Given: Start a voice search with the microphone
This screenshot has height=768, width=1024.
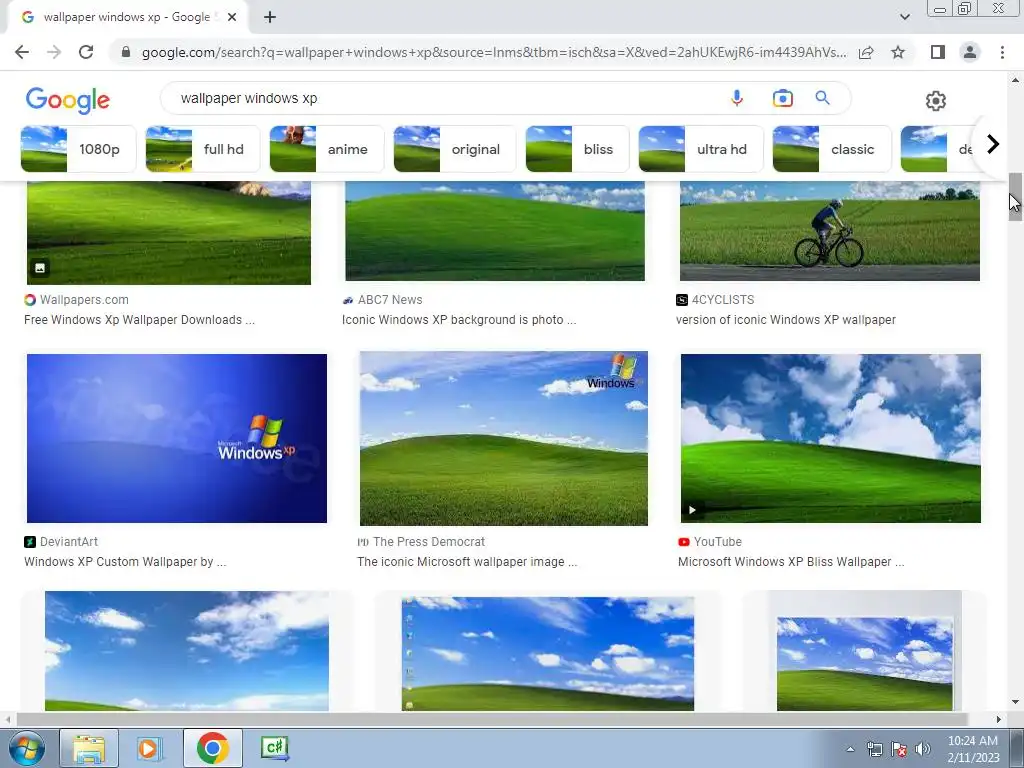Looking at the screenshot, I should 737,98.
